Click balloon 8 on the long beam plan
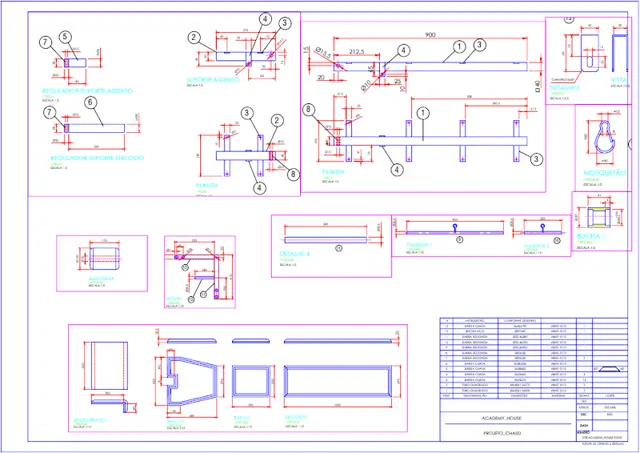Screen dimensions: 640x453 [x=309, y=109]
